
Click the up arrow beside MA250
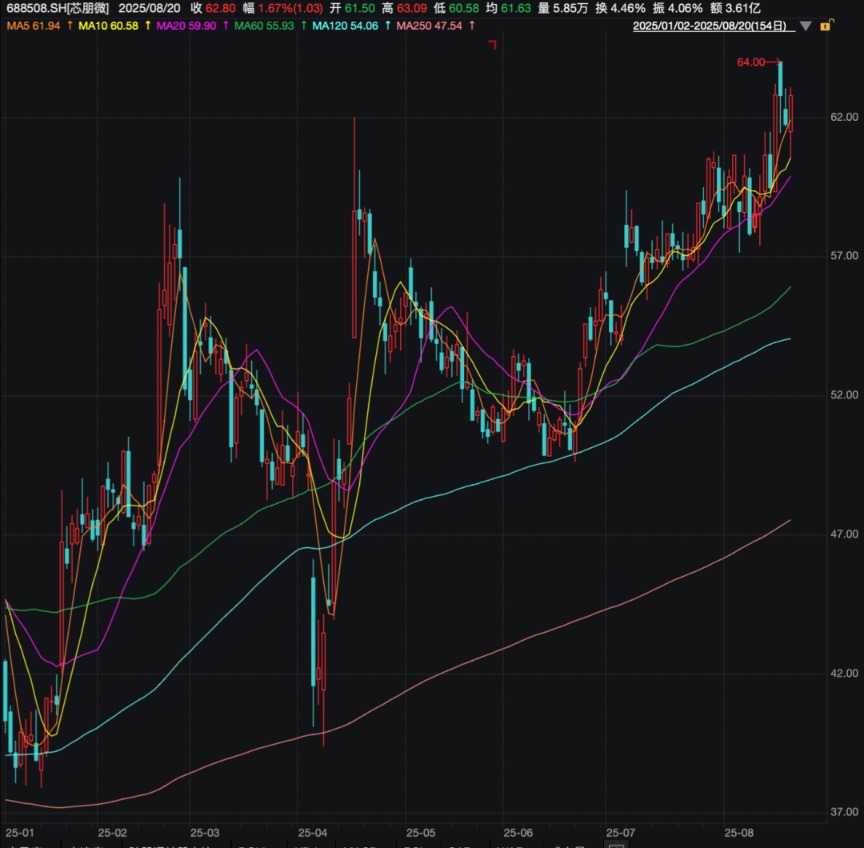pos(472,25)
